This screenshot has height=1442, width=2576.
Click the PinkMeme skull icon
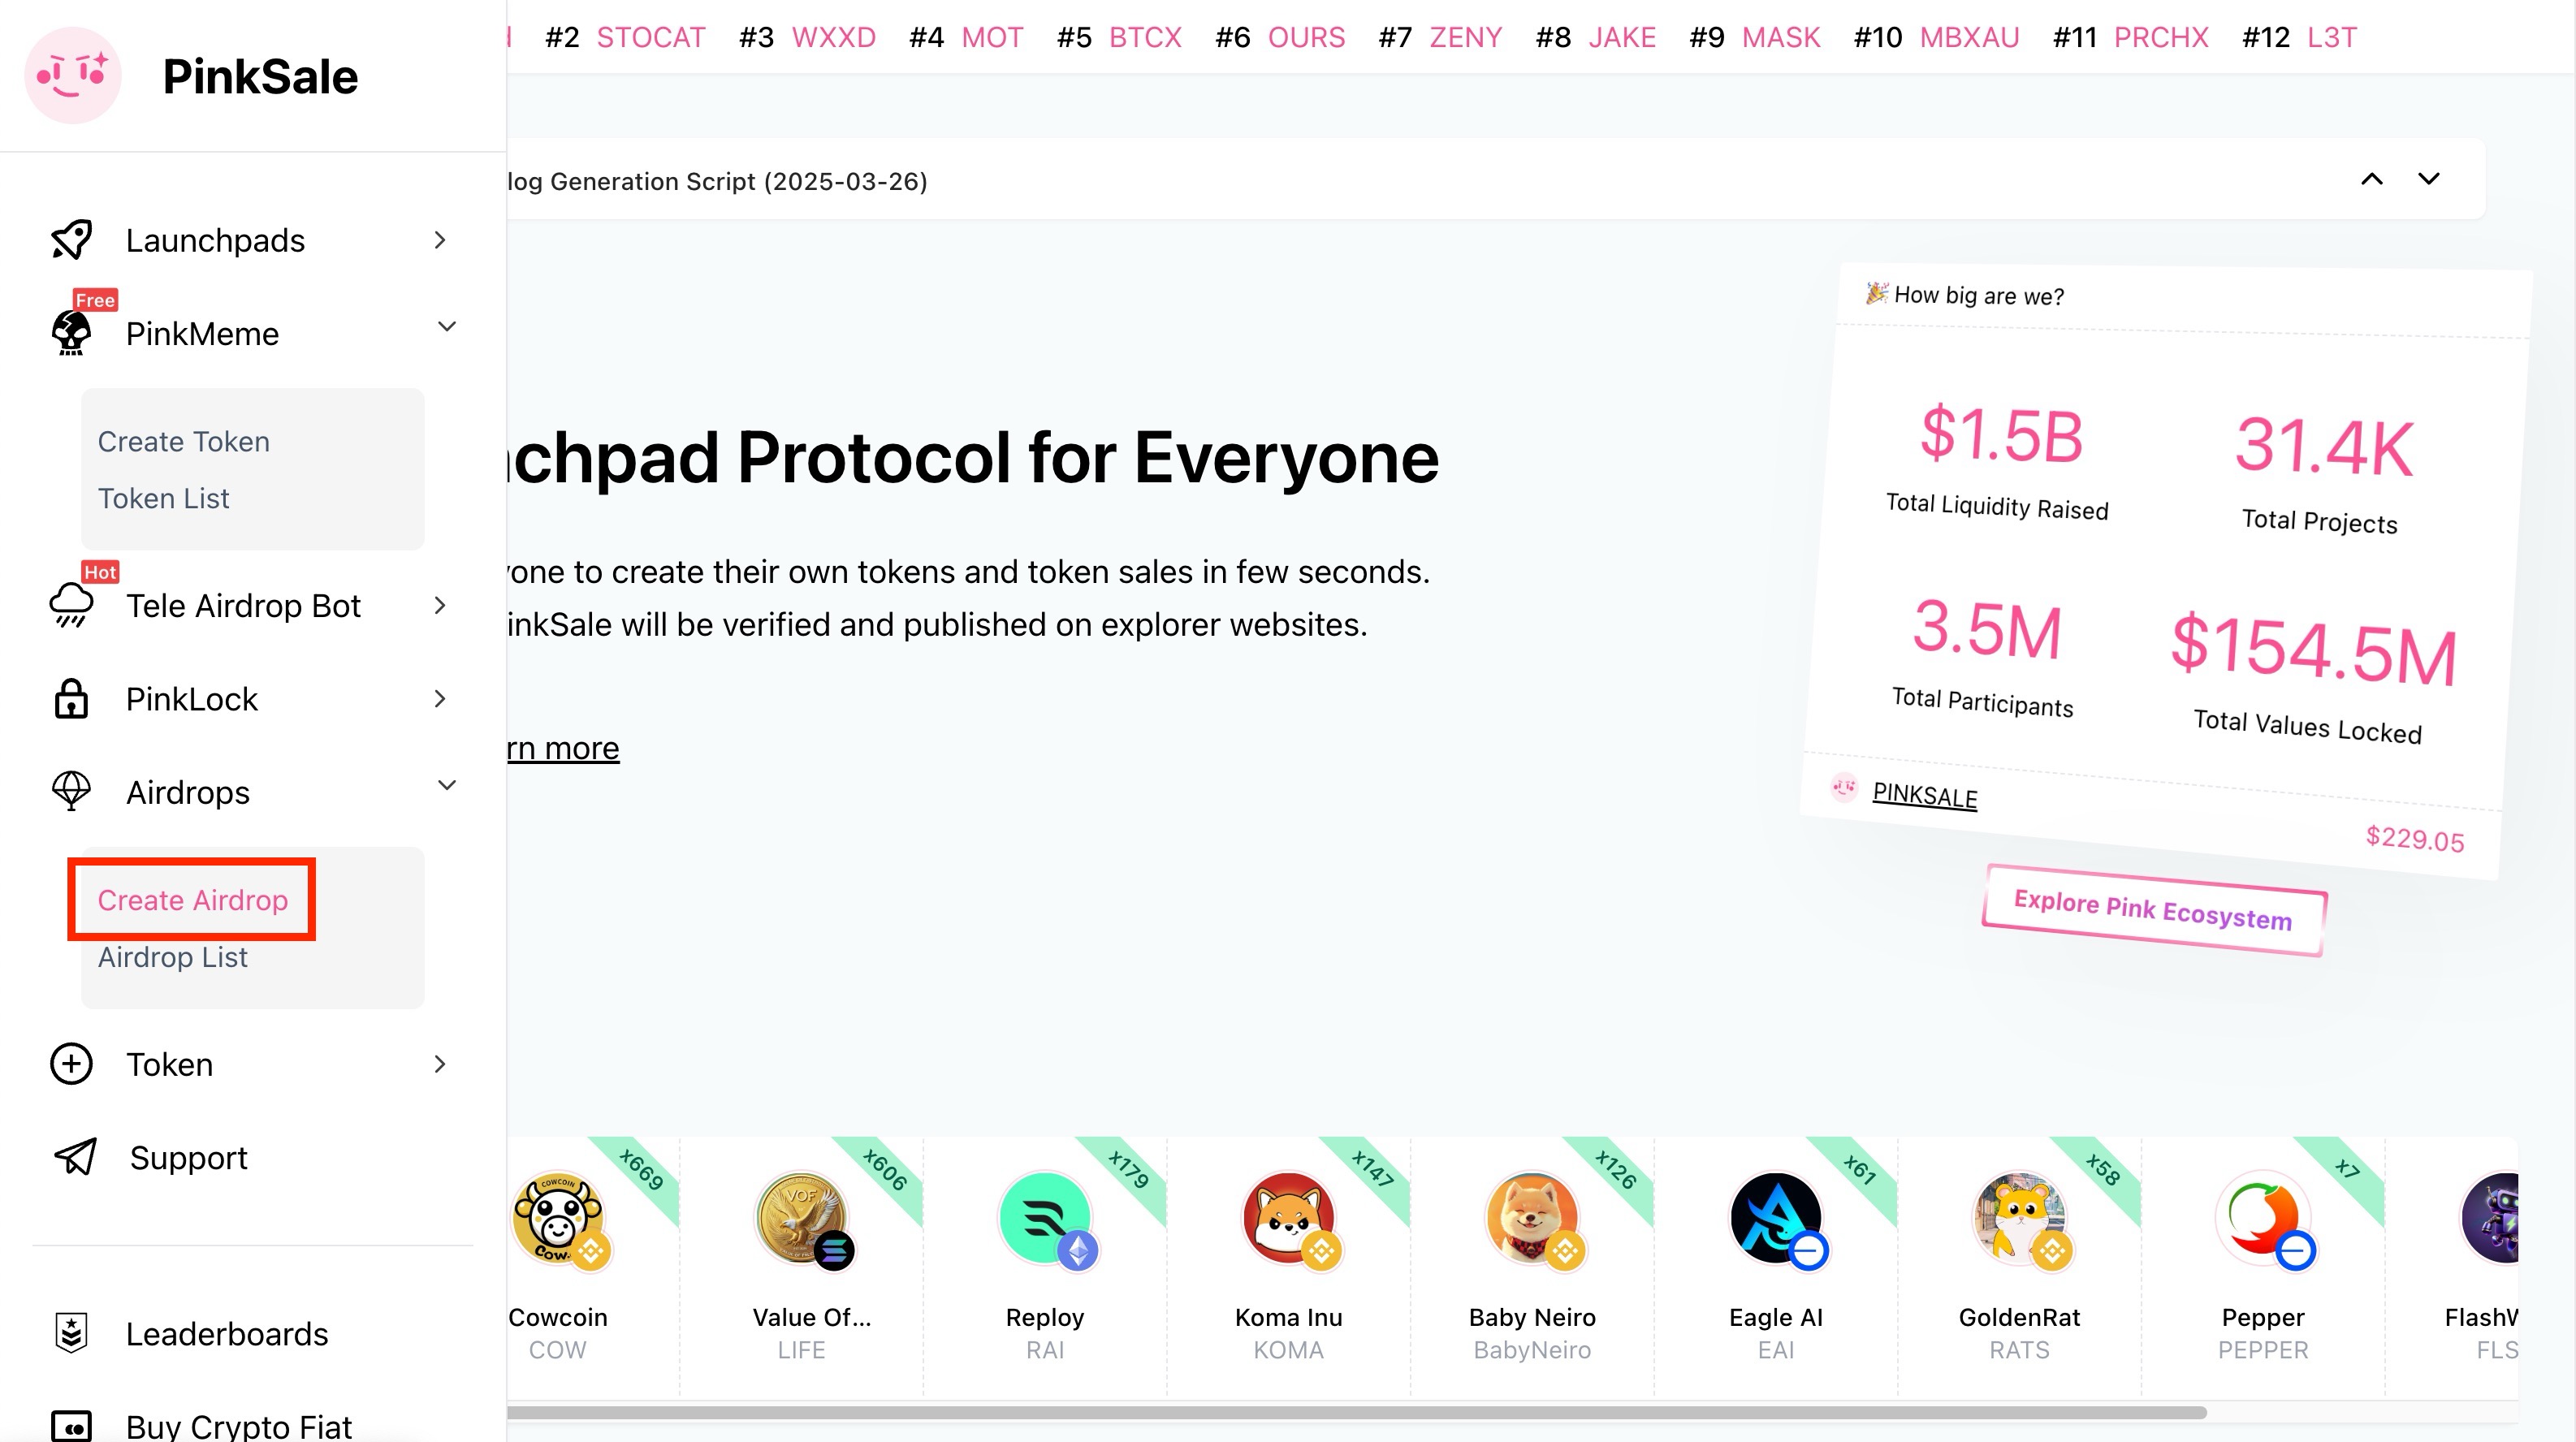pyautogui.click(x=71, y=333)
